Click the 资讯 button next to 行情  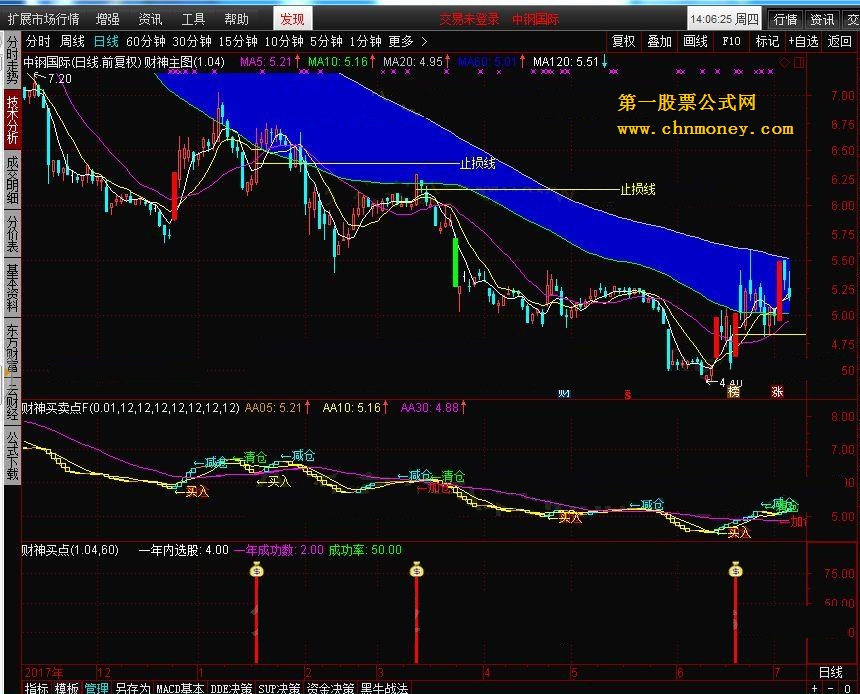[822, 20]
